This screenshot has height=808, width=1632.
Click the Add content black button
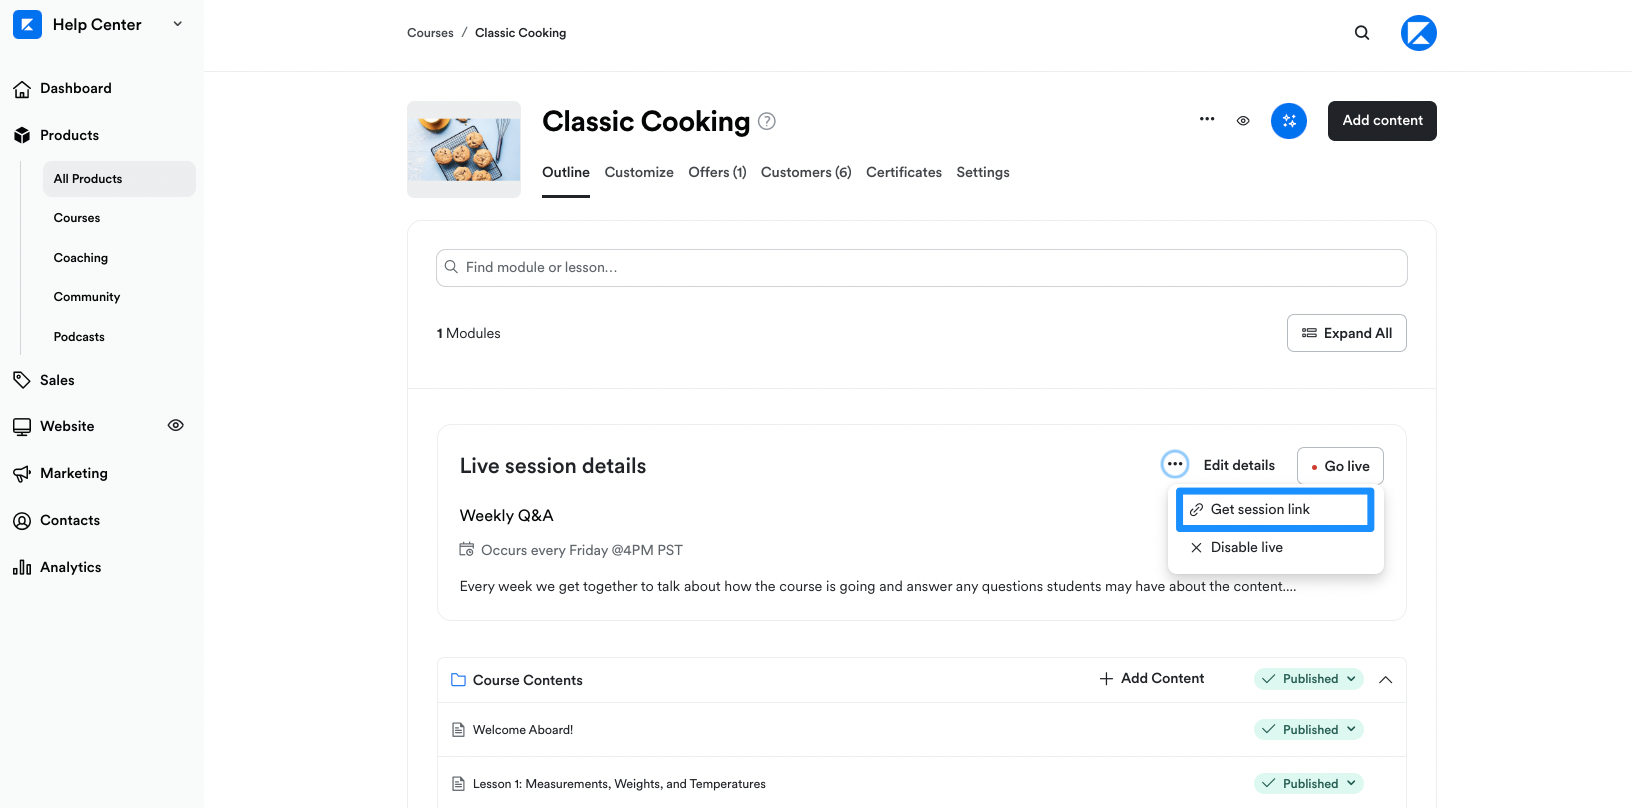[x=1382, y=121]
